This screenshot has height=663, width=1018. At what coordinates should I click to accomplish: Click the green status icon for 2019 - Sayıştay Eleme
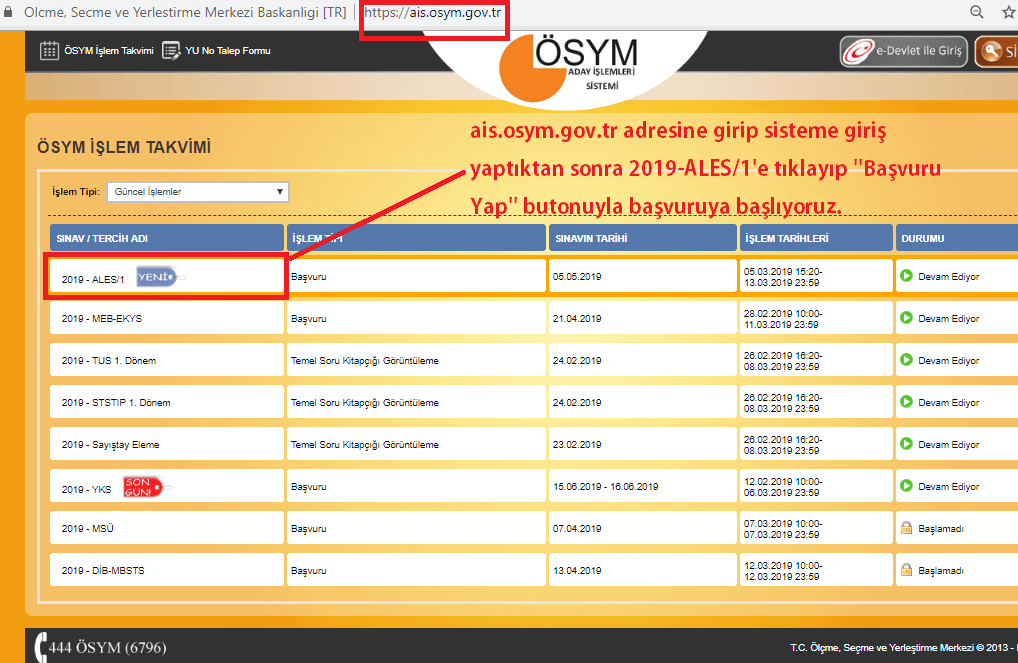tap(906, 444)
